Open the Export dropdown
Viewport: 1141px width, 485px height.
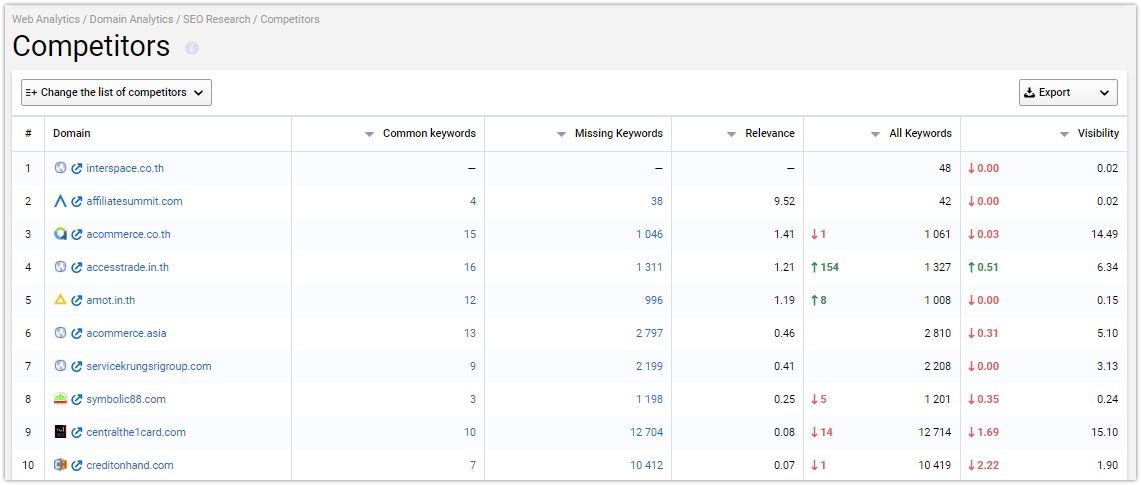pos(1068,92)
